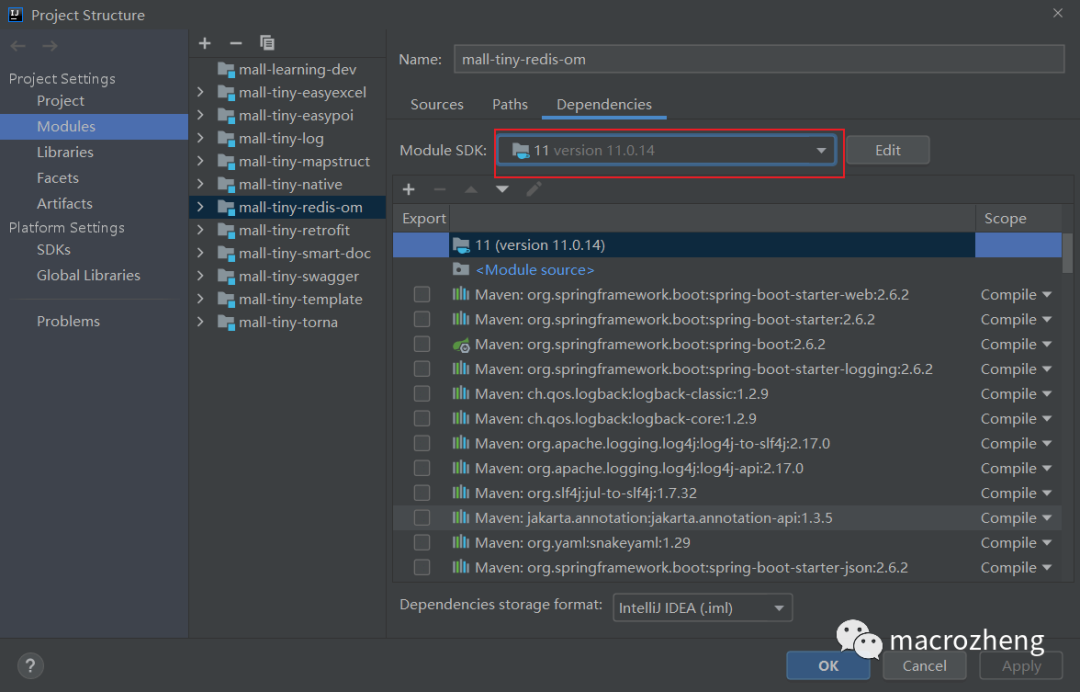1080x692 pixels.
Task: Check export for spring-boot-starter-logging
Action: tap(422, 369)
